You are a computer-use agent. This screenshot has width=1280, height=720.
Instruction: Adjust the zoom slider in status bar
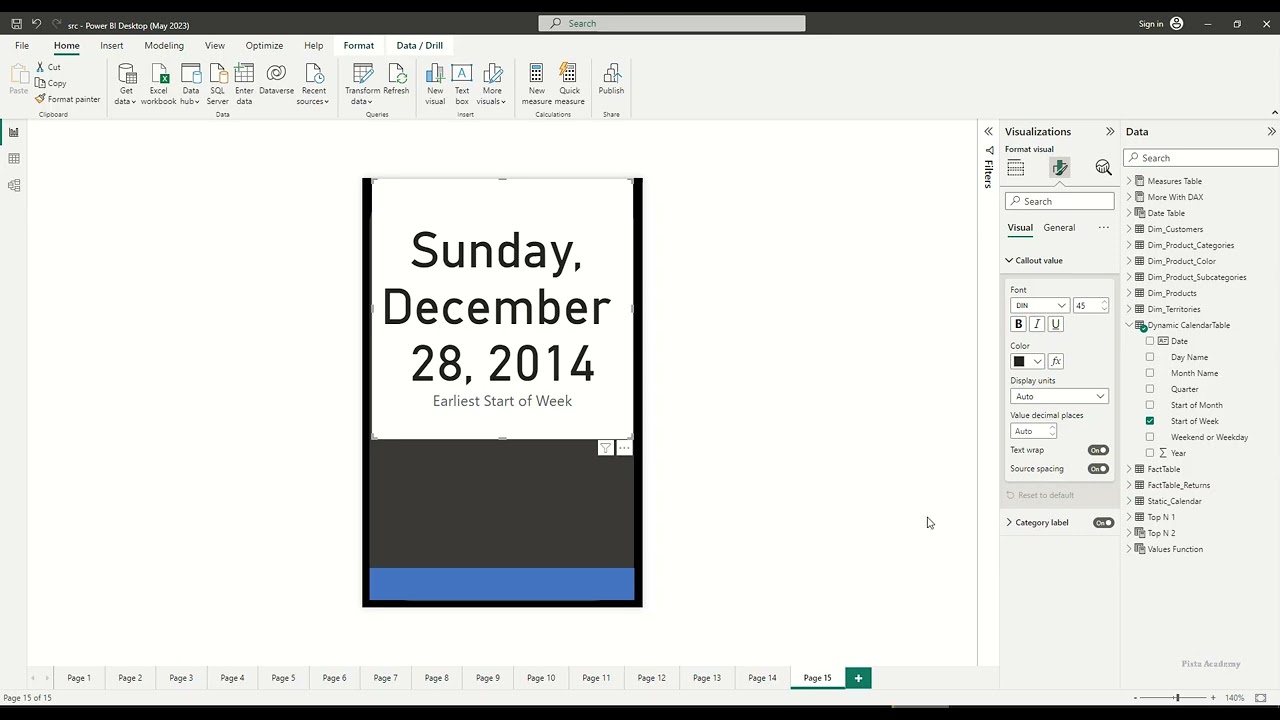(x=1177, y=698)
